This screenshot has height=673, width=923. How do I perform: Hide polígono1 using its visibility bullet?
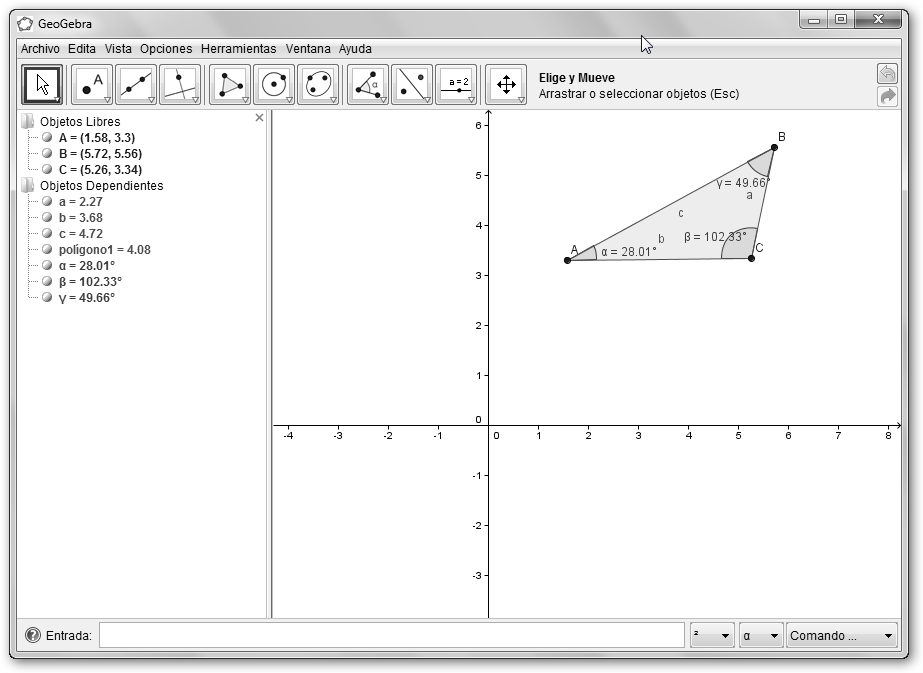coord(47,250)
